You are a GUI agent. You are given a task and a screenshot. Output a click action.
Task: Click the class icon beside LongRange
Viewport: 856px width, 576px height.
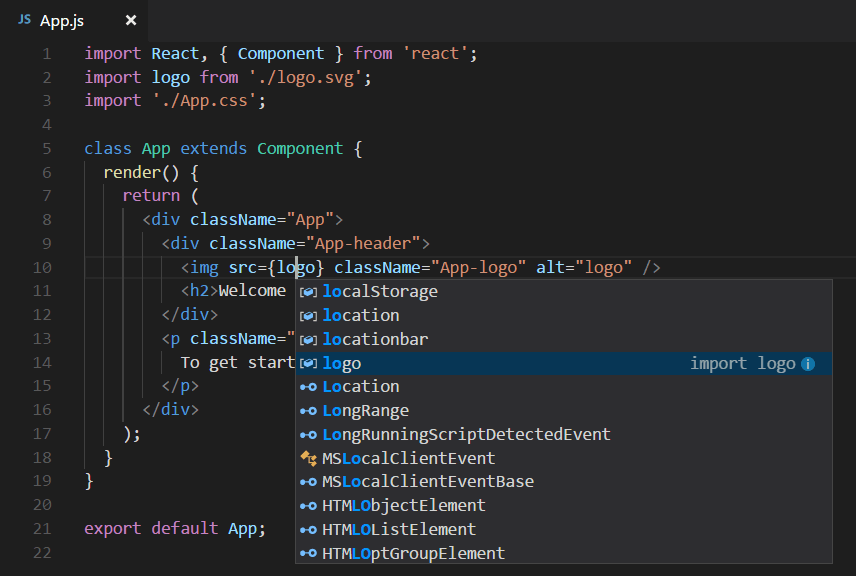click(308, 410)
